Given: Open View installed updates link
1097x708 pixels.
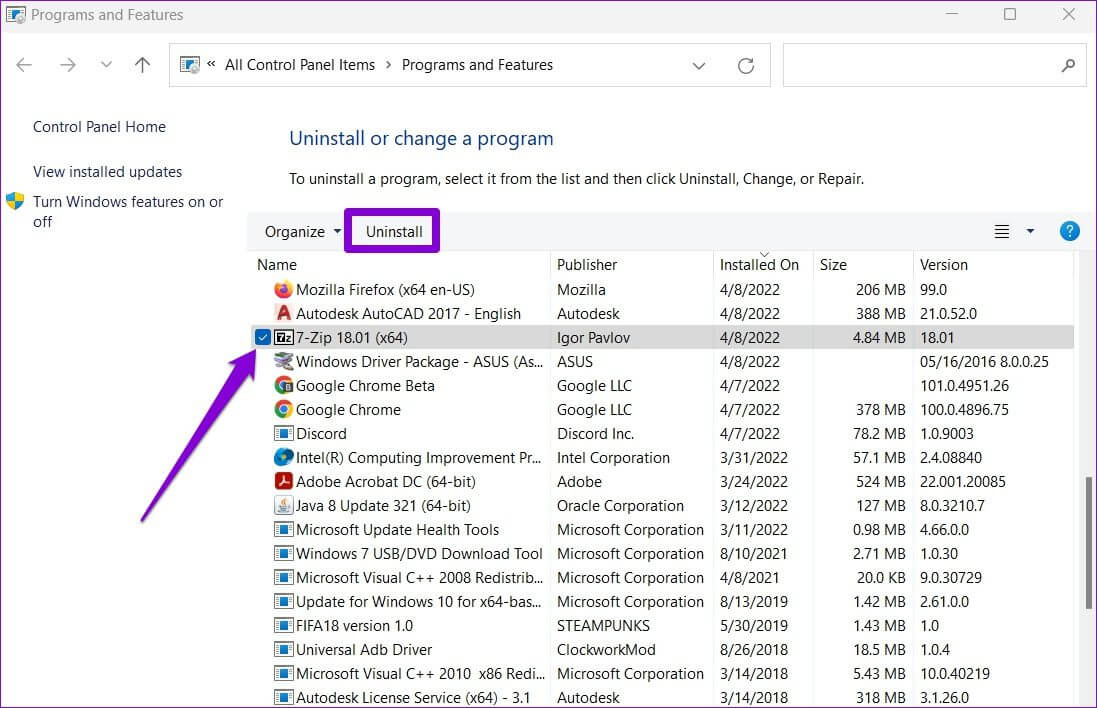Looking at the screenshot, I should tap(107, 171).
